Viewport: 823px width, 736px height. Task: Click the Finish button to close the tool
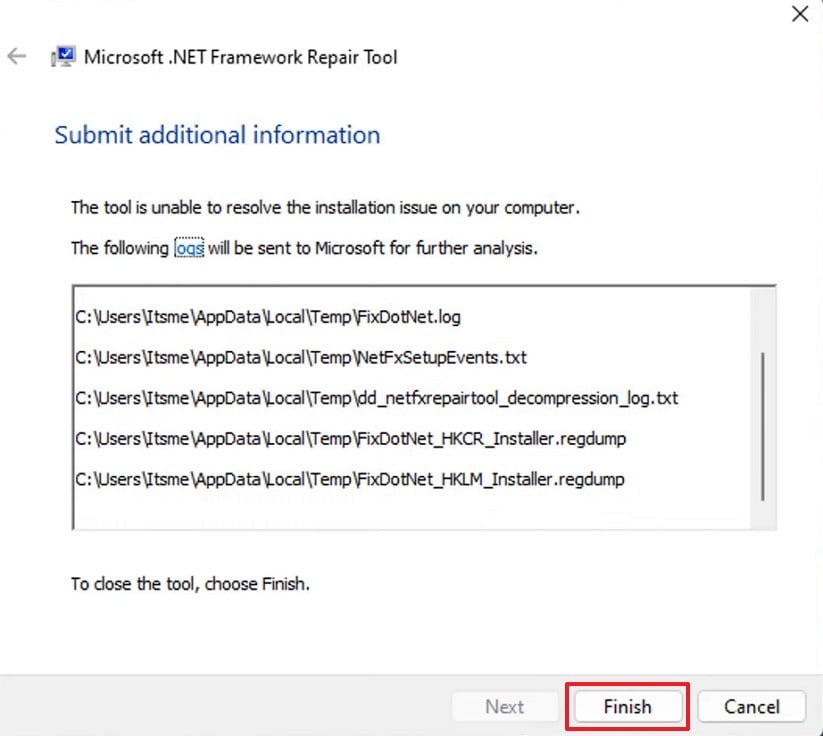[x=627, y=706]
